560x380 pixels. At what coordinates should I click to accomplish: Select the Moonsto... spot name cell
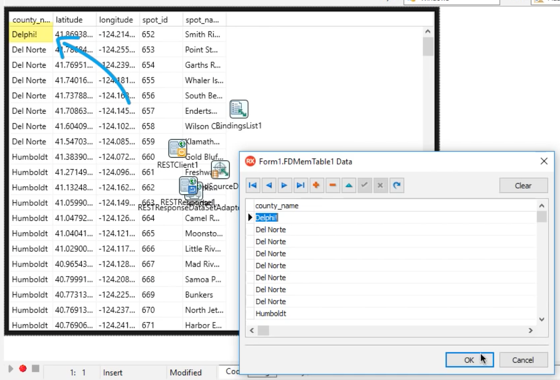tap(204, 234)
